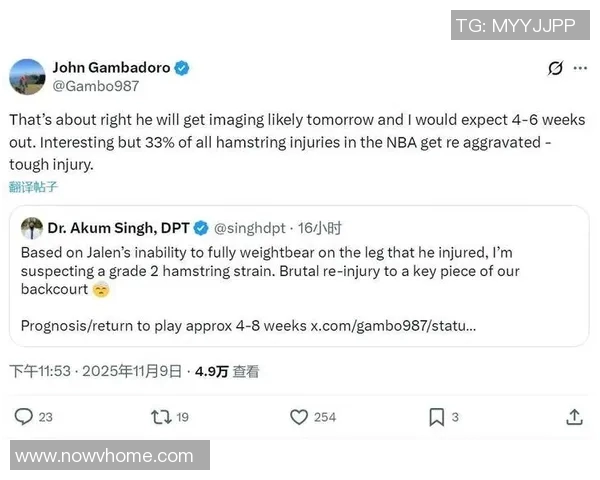Open Dr. Akum Singh's profile picture

31,228
